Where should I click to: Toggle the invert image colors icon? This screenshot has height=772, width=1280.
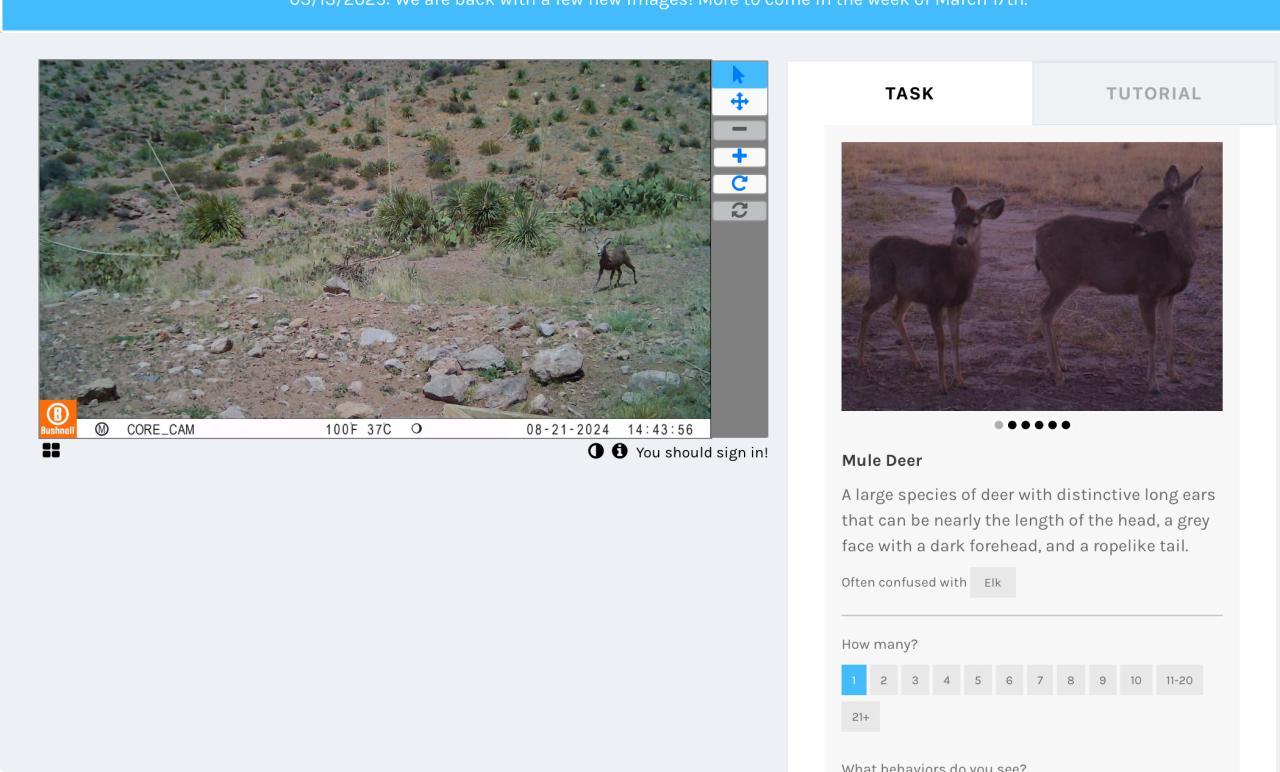click(596, 452)
